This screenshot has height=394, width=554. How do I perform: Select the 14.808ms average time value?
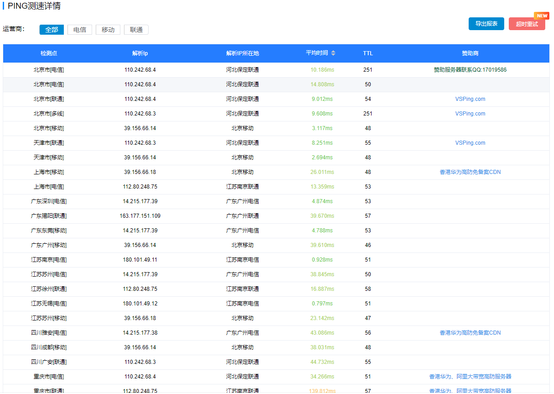322,84
